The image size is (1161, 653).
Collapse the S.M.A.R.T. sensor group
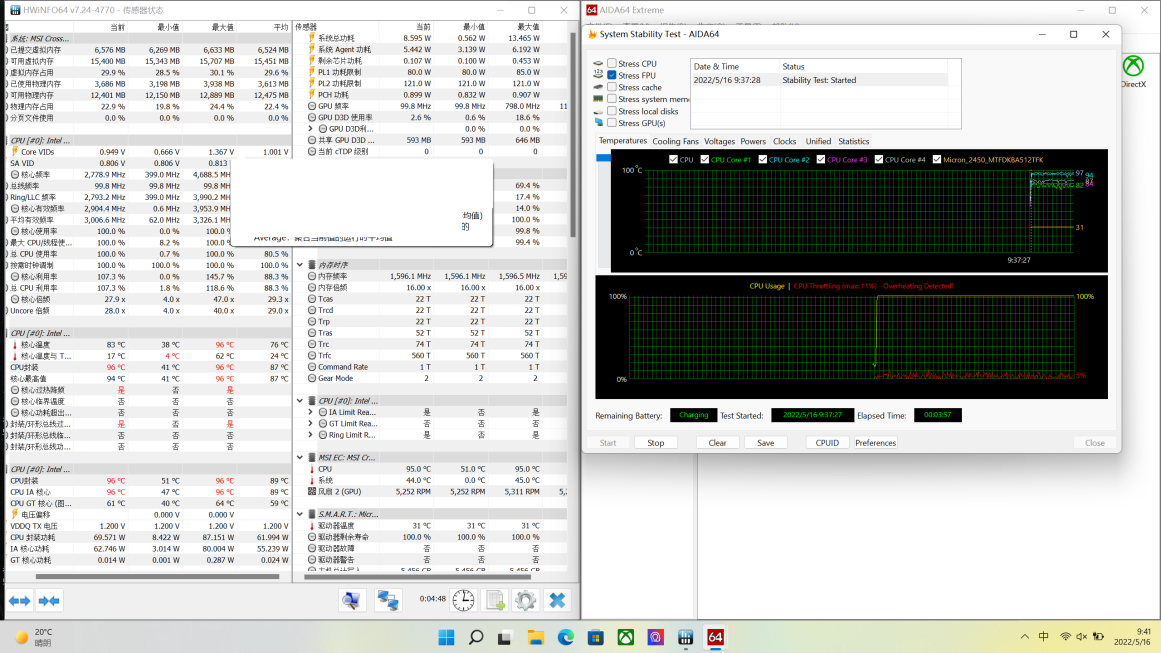coord(300,514)
